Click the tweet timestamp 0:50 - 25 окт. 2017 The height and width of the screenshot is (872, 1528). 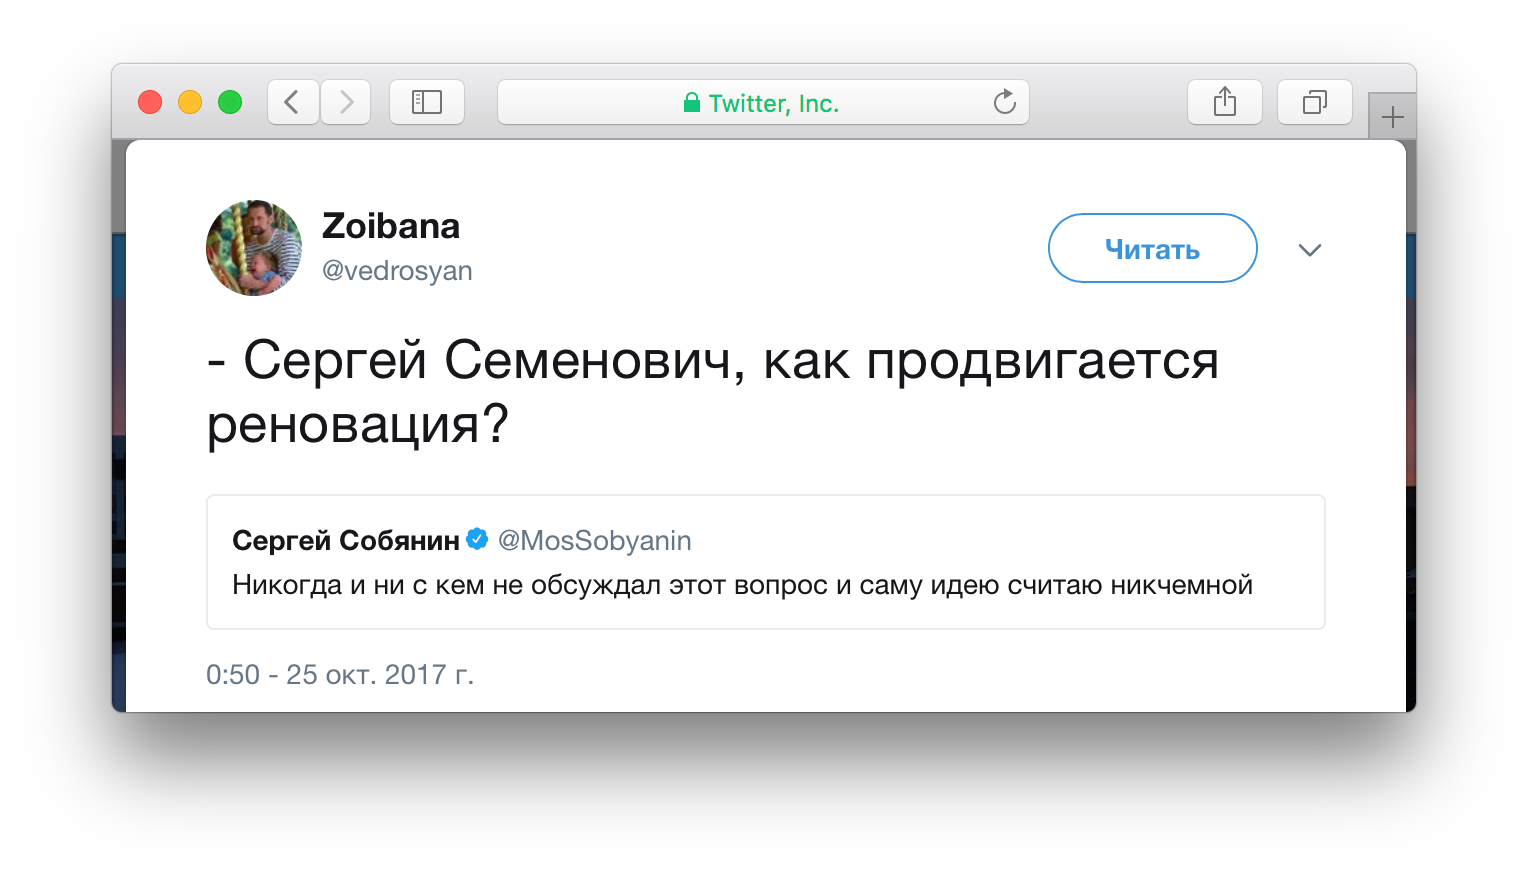point(340,675)
